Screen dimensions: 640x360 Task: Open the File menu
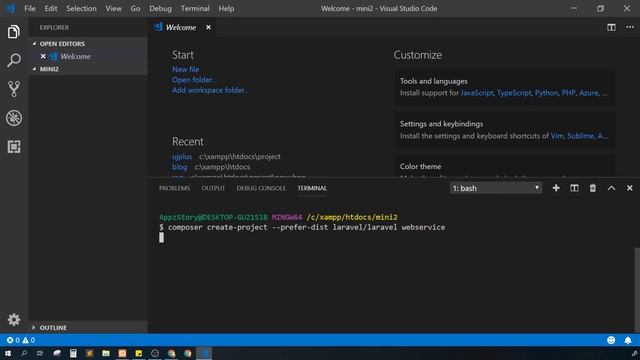click(x=30, y=8)
